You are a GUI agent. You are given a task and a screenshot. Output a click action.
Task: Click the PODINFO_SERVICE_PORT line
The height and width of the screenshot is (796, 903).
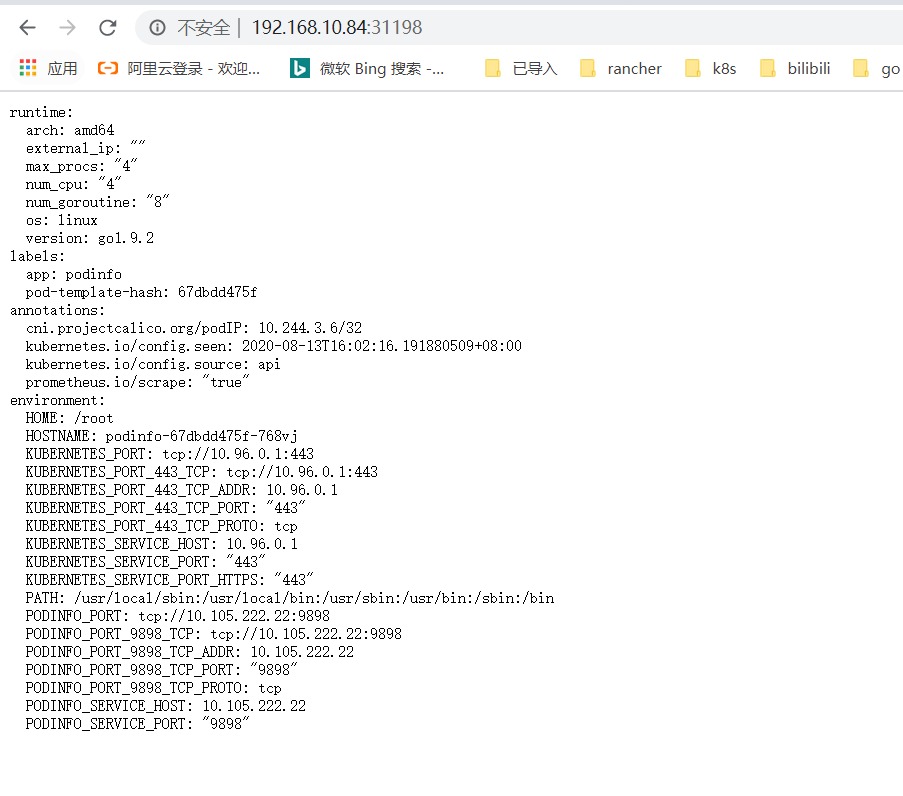point(137,723)
